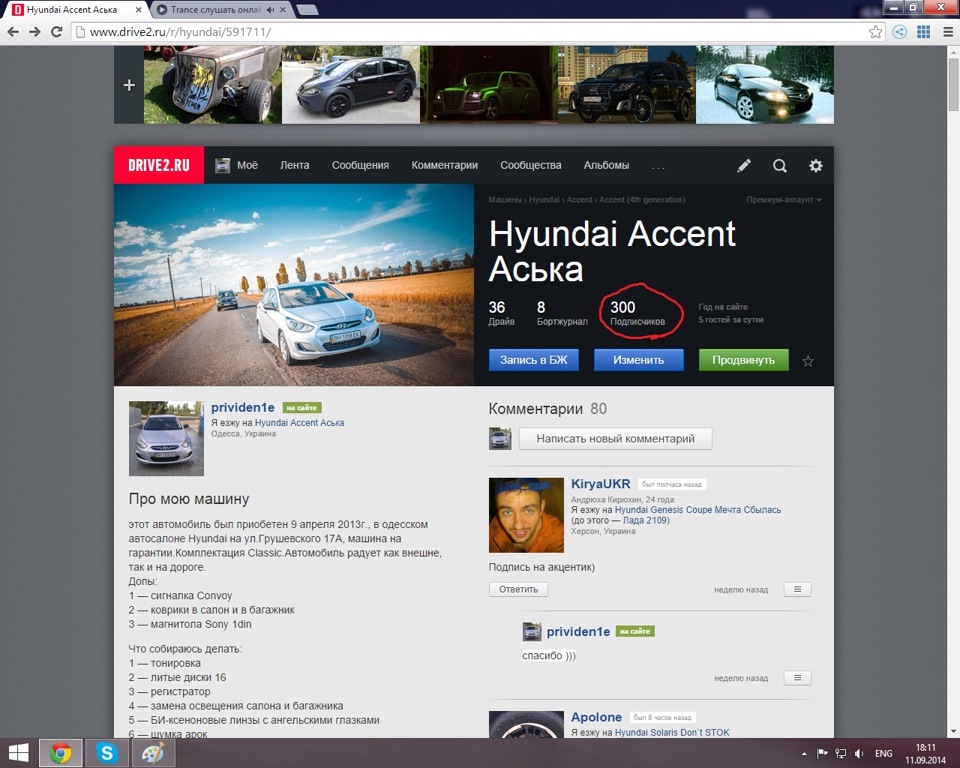Click the audio speaker icon on Trance tab
This screenshot has height=768, width=960.
270,10
